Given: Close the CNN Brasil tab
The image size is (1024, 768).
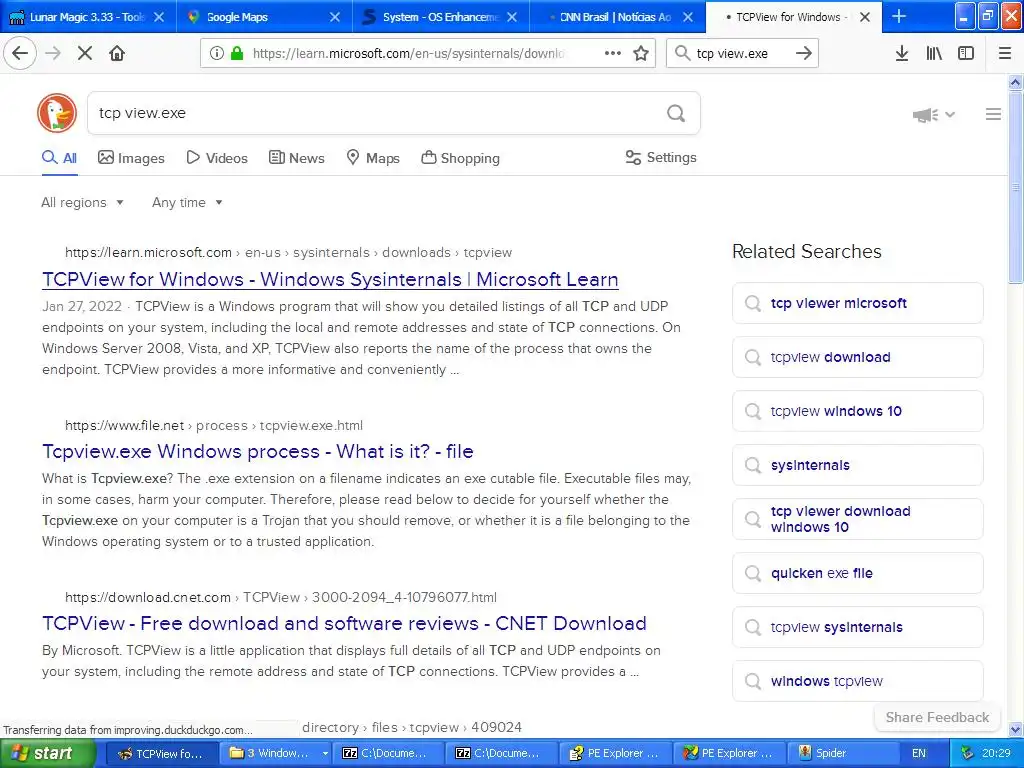Looking at the screenshot, I should (688, 17).
